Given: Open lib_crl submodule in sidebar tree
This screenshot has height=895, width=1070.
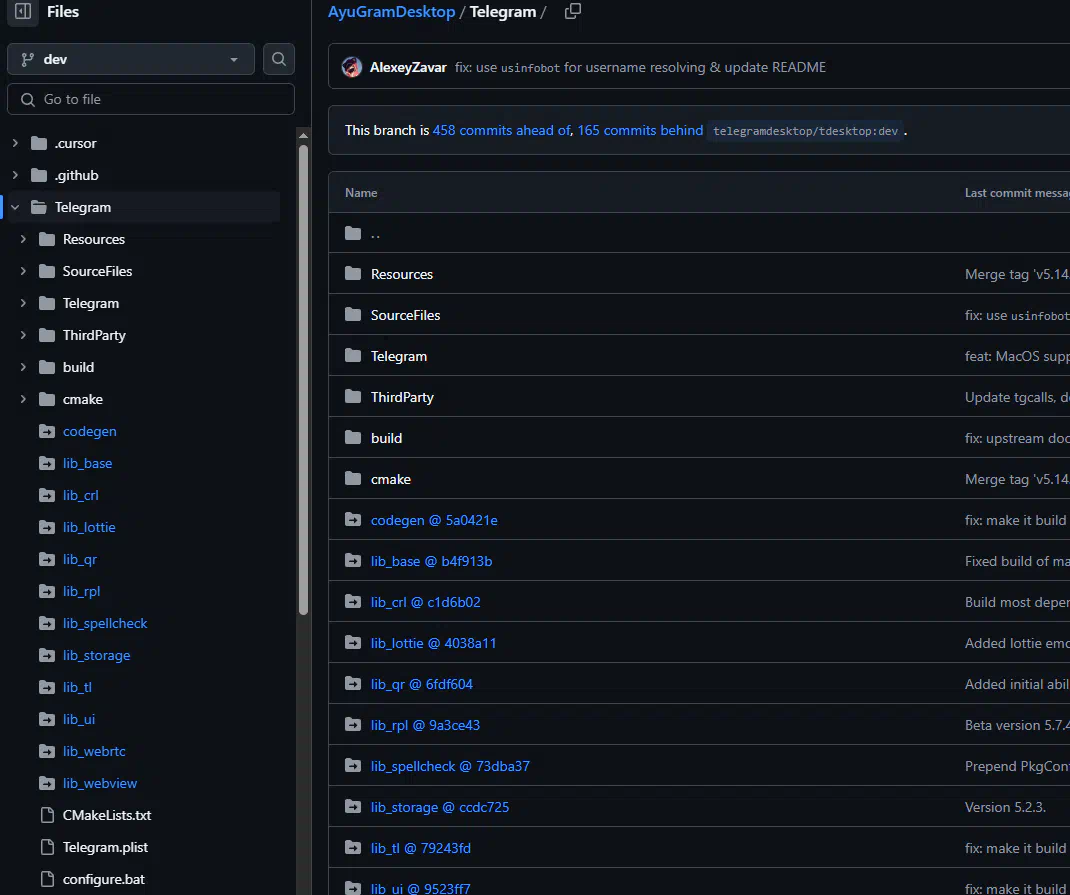Looking at the screenshot, I should coord(81,495).
